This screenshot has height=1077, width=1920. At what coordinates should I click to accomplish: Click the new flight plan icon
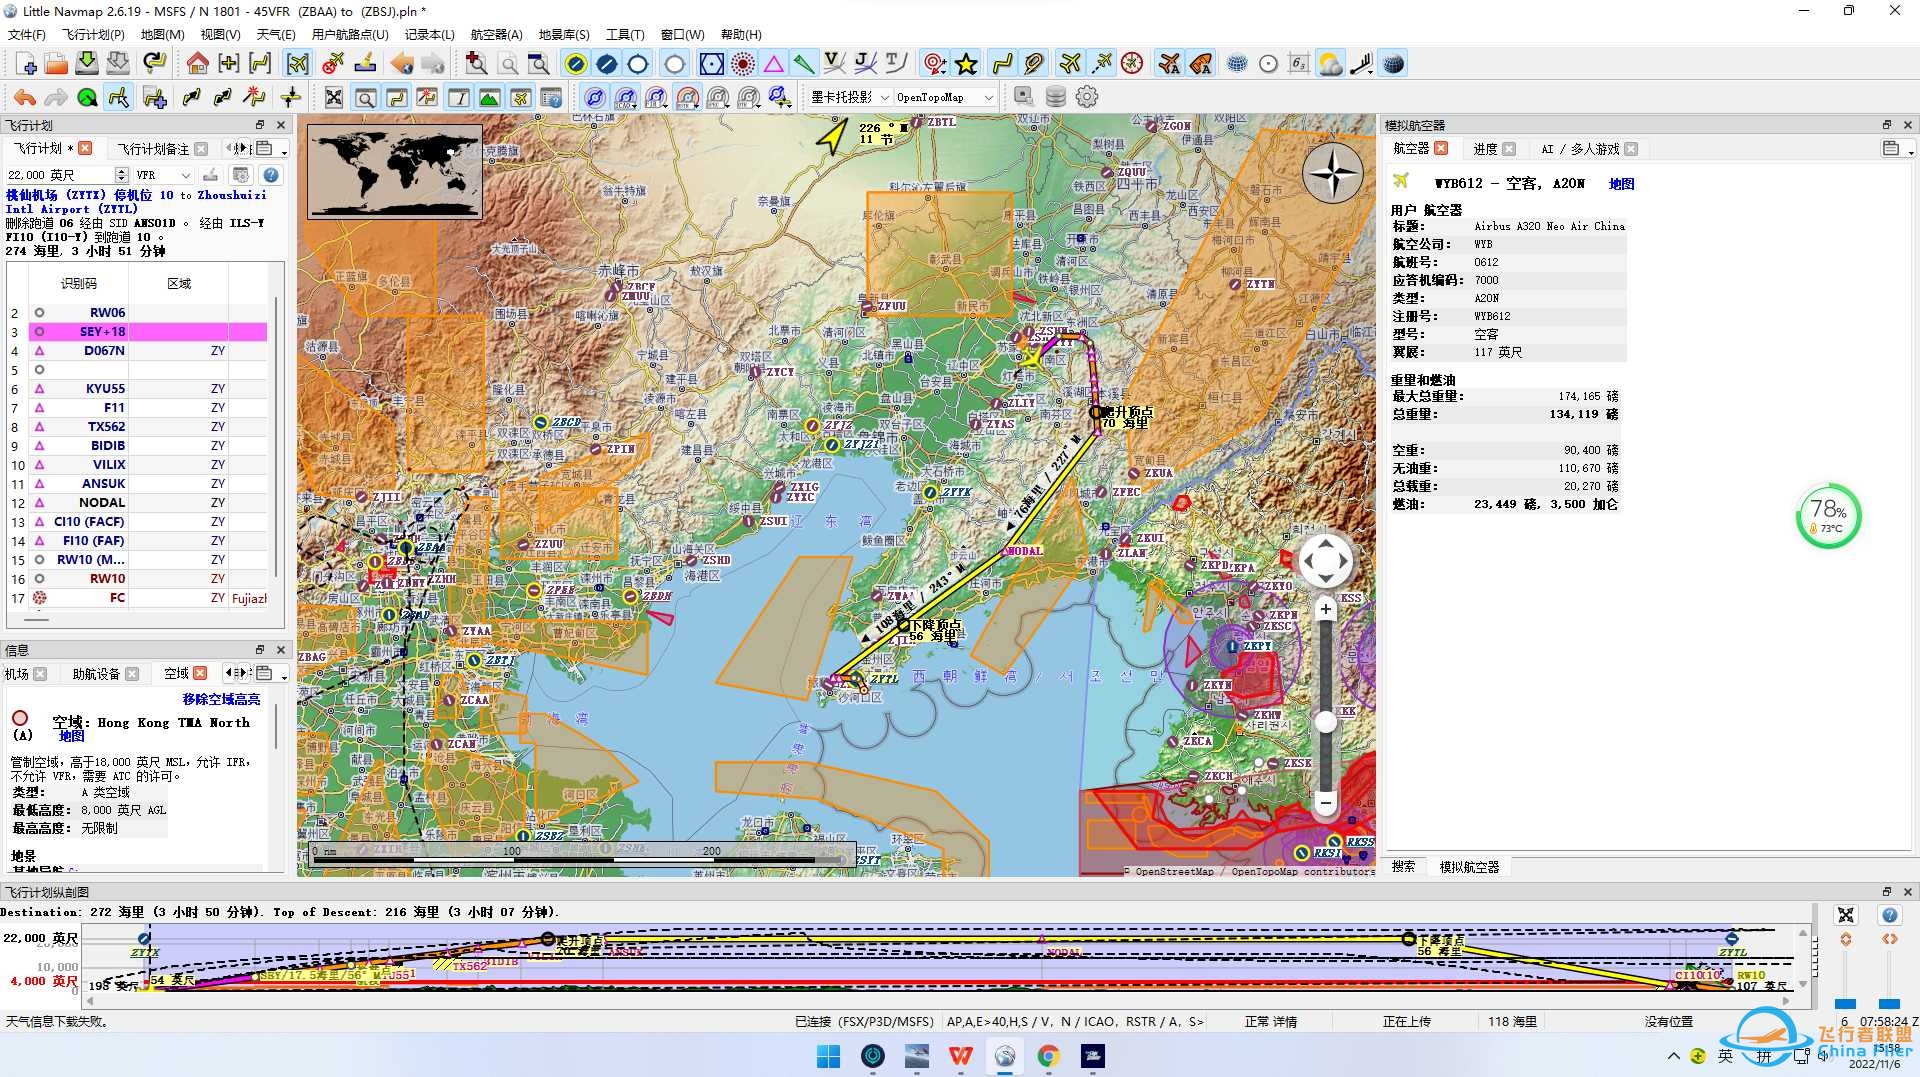[x=27, y=65]
